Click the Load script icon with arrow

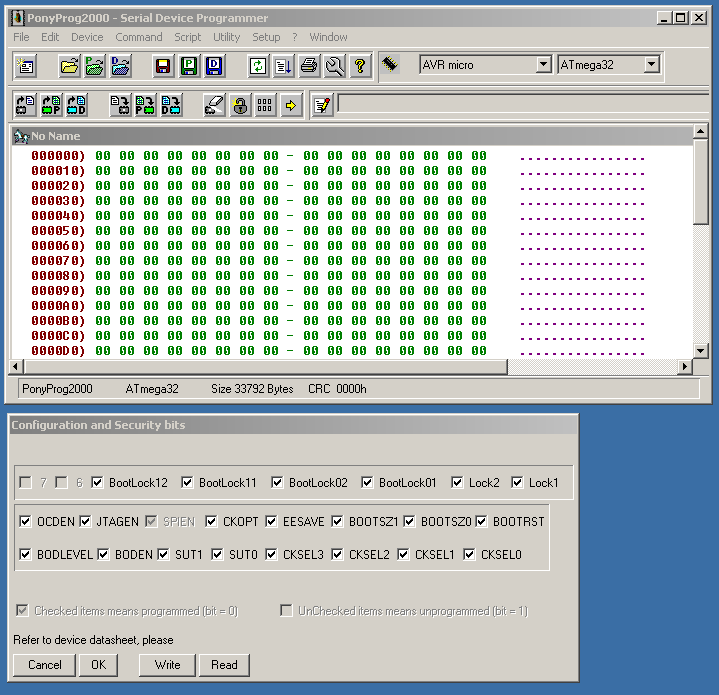(x=283, y=66)
